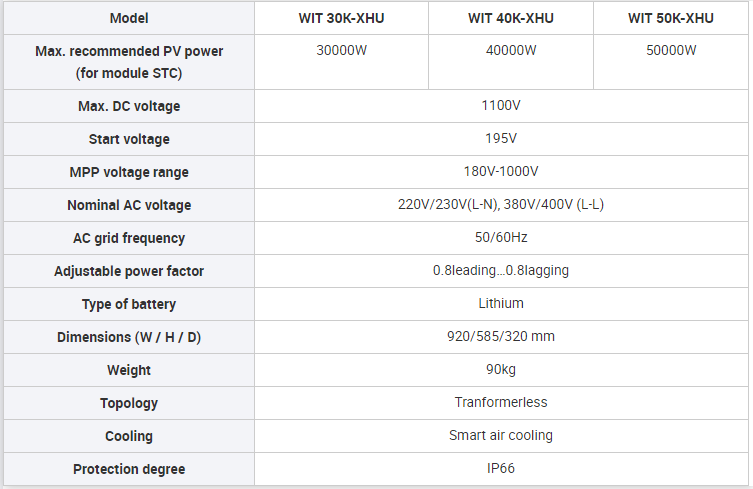
Task: Click the WIT 50K-XHU model header
Action: [x=671, y=18]
